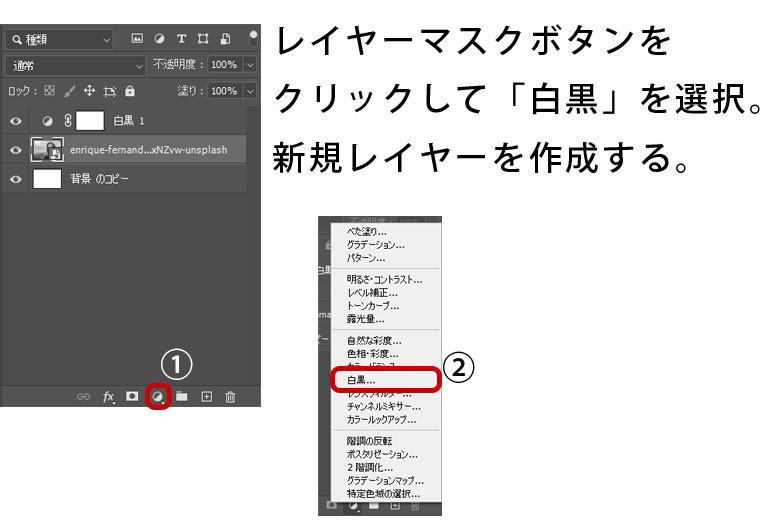760x530 pixels.
Task: Enable the shape layer filter icon
Action: tap(203, 39)
